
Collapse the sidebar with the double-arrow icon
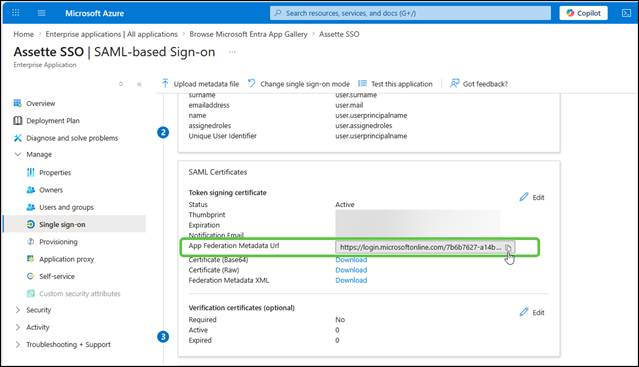click(x=139, y=84)
